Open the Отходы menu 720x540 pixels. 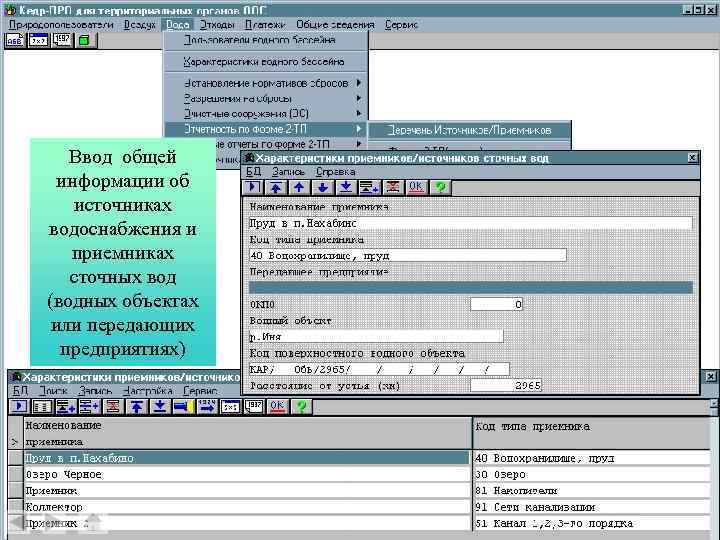pyautogui.click(x=217, y=25)
